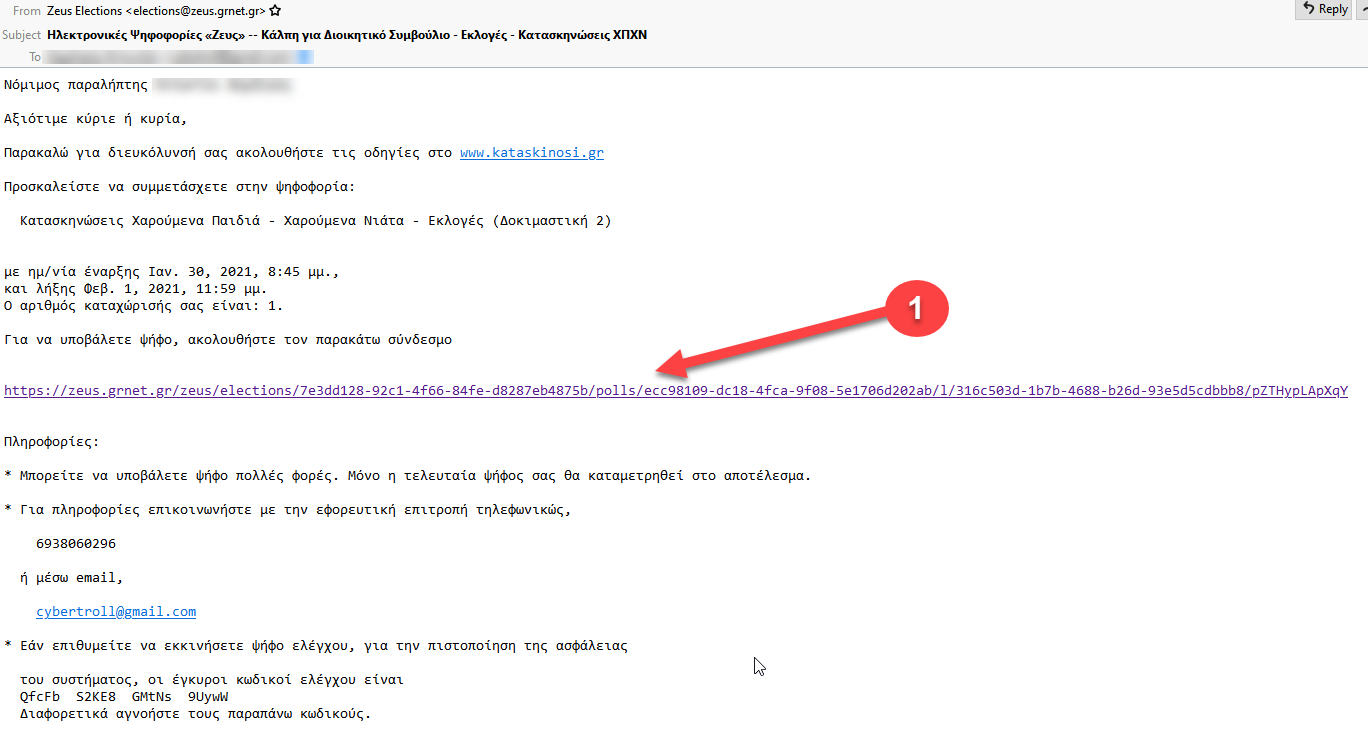Click the blurred name after Νόμιμος παραλήπτης
The image size is (1368, 742).
(224, 86)
